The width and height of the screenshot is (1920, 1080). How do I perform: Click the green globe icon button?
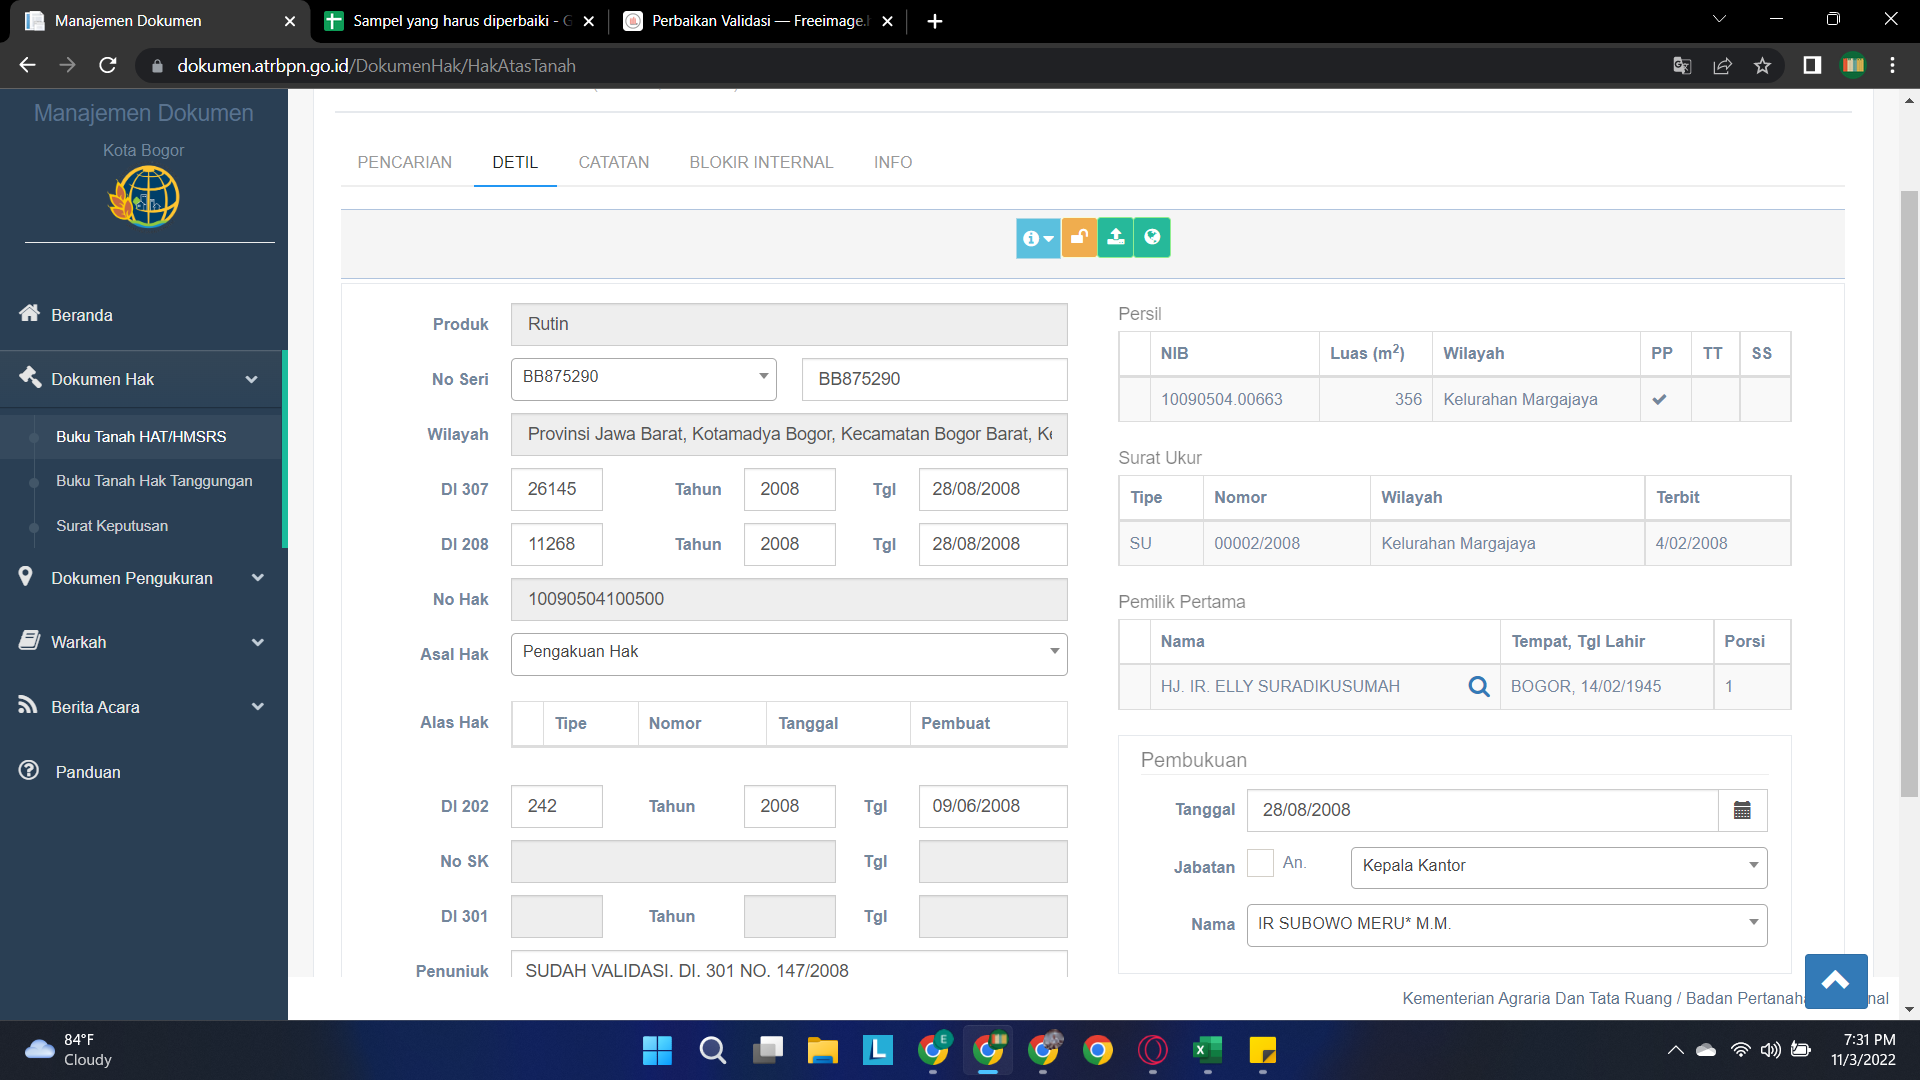point(1152,238)
